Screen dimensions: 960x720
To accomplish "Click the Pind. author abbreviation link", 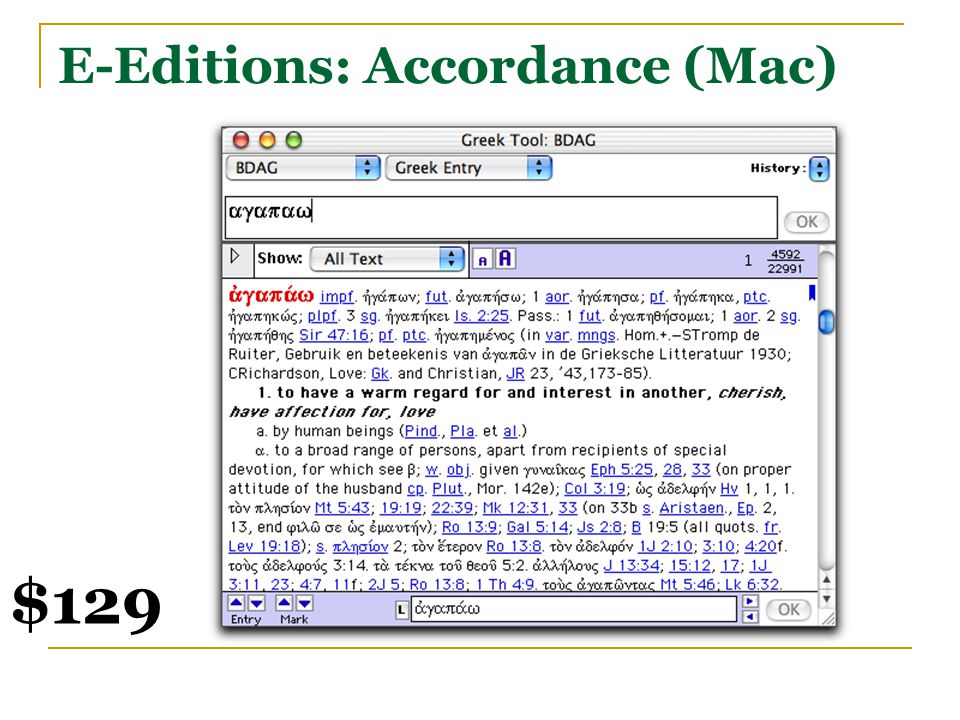I will click(x=422, y=431).
